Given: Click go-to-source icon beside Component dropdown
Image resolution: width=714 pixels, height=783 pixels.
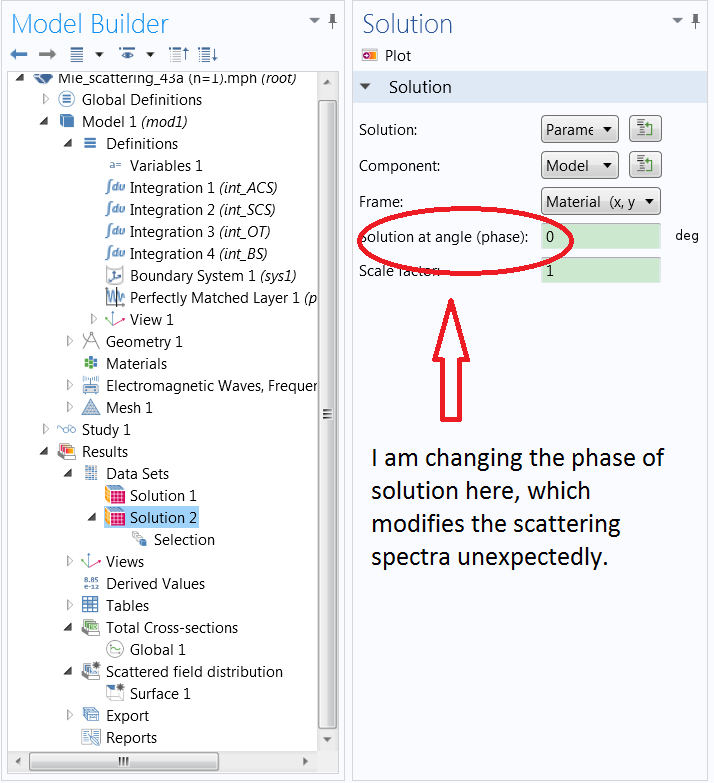Looking at the screenshot, I should click(645, 165).
